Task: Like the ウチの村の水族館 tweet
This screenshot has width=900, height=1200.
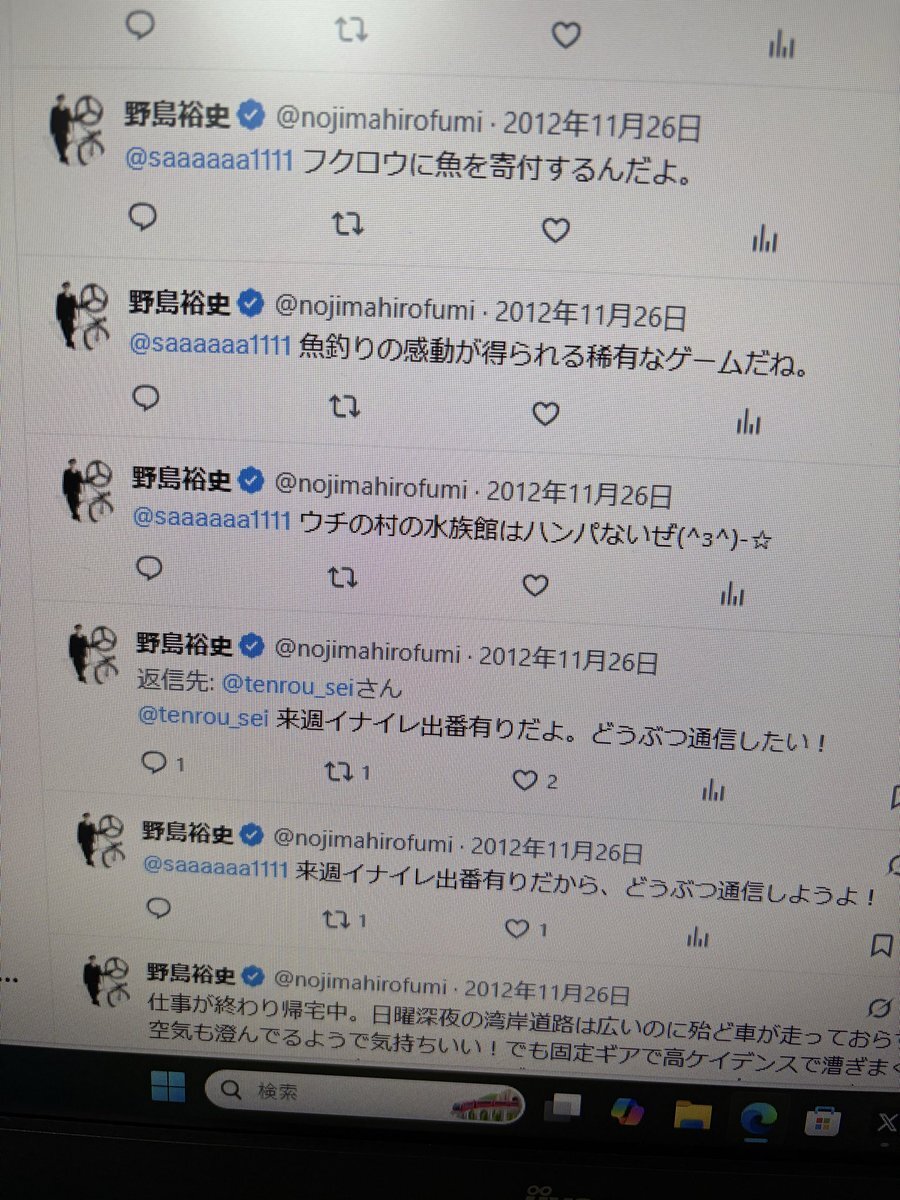Action: (x=536, y=586)
